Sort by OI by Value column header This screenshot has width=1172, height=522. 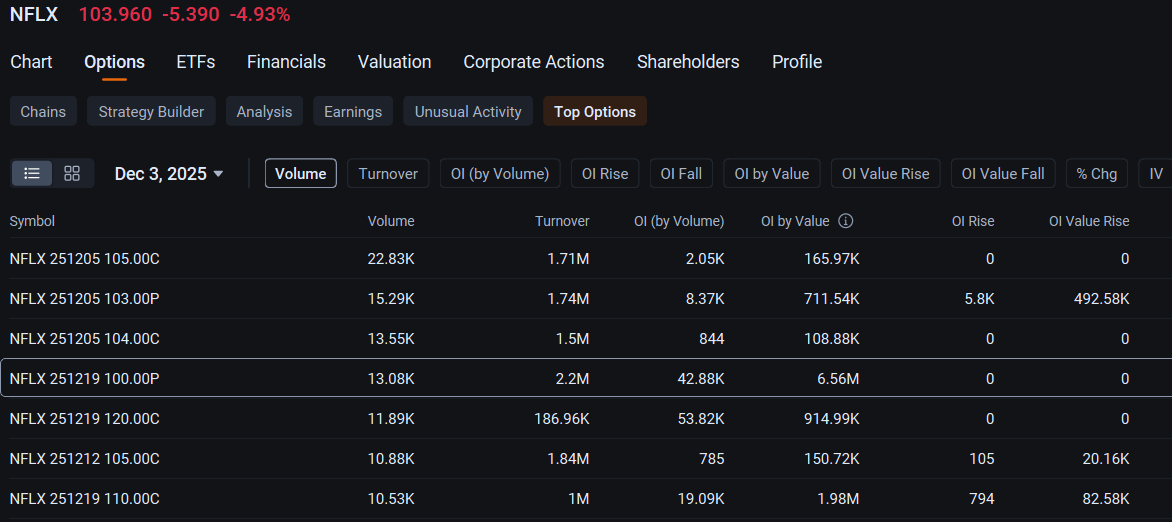click(795, 221)
